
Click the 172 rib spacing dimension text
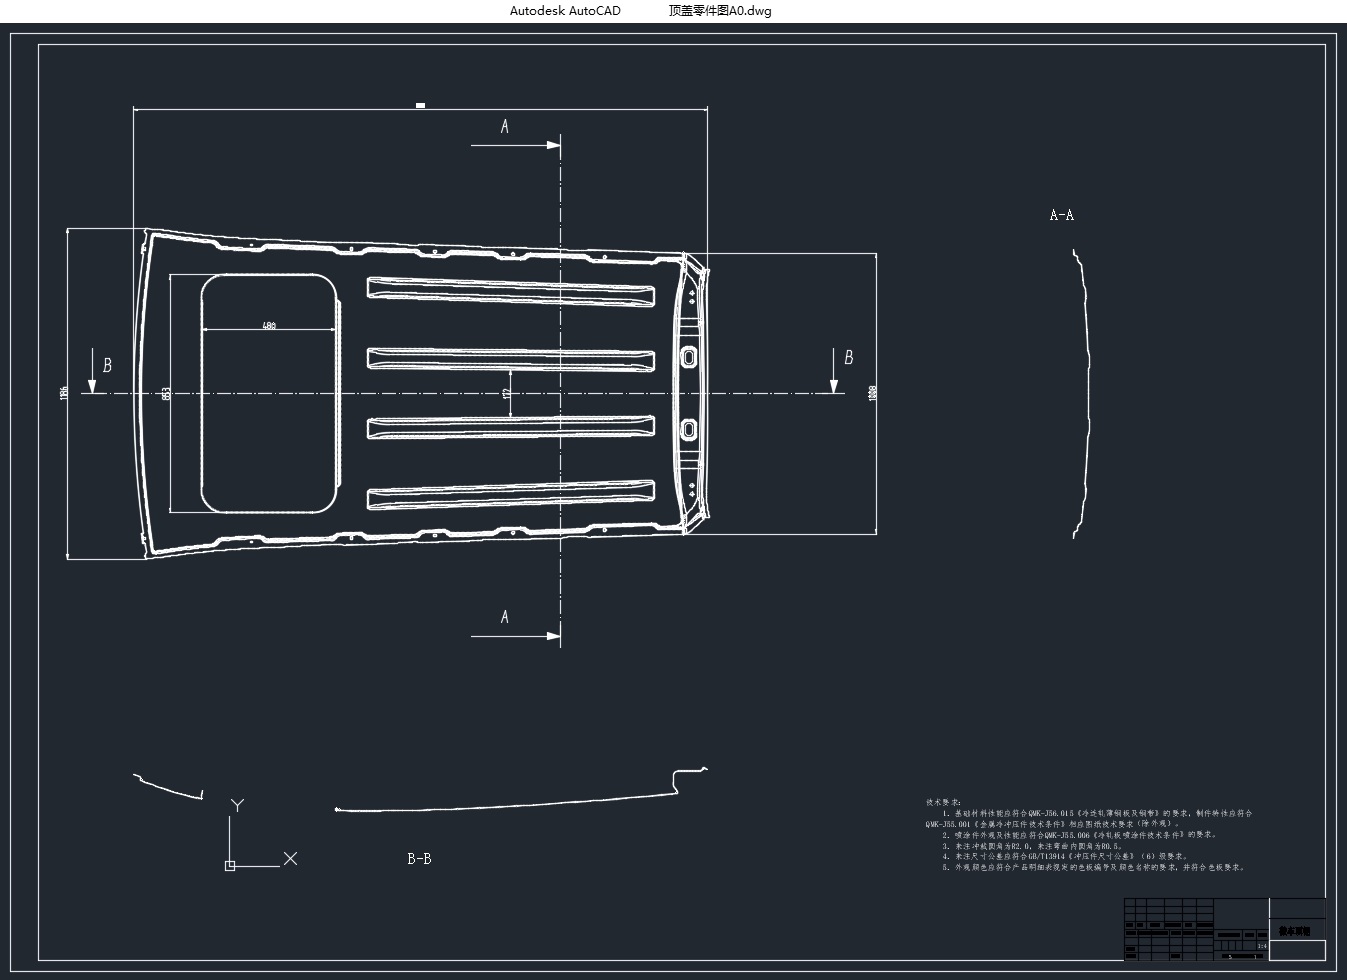507,394
